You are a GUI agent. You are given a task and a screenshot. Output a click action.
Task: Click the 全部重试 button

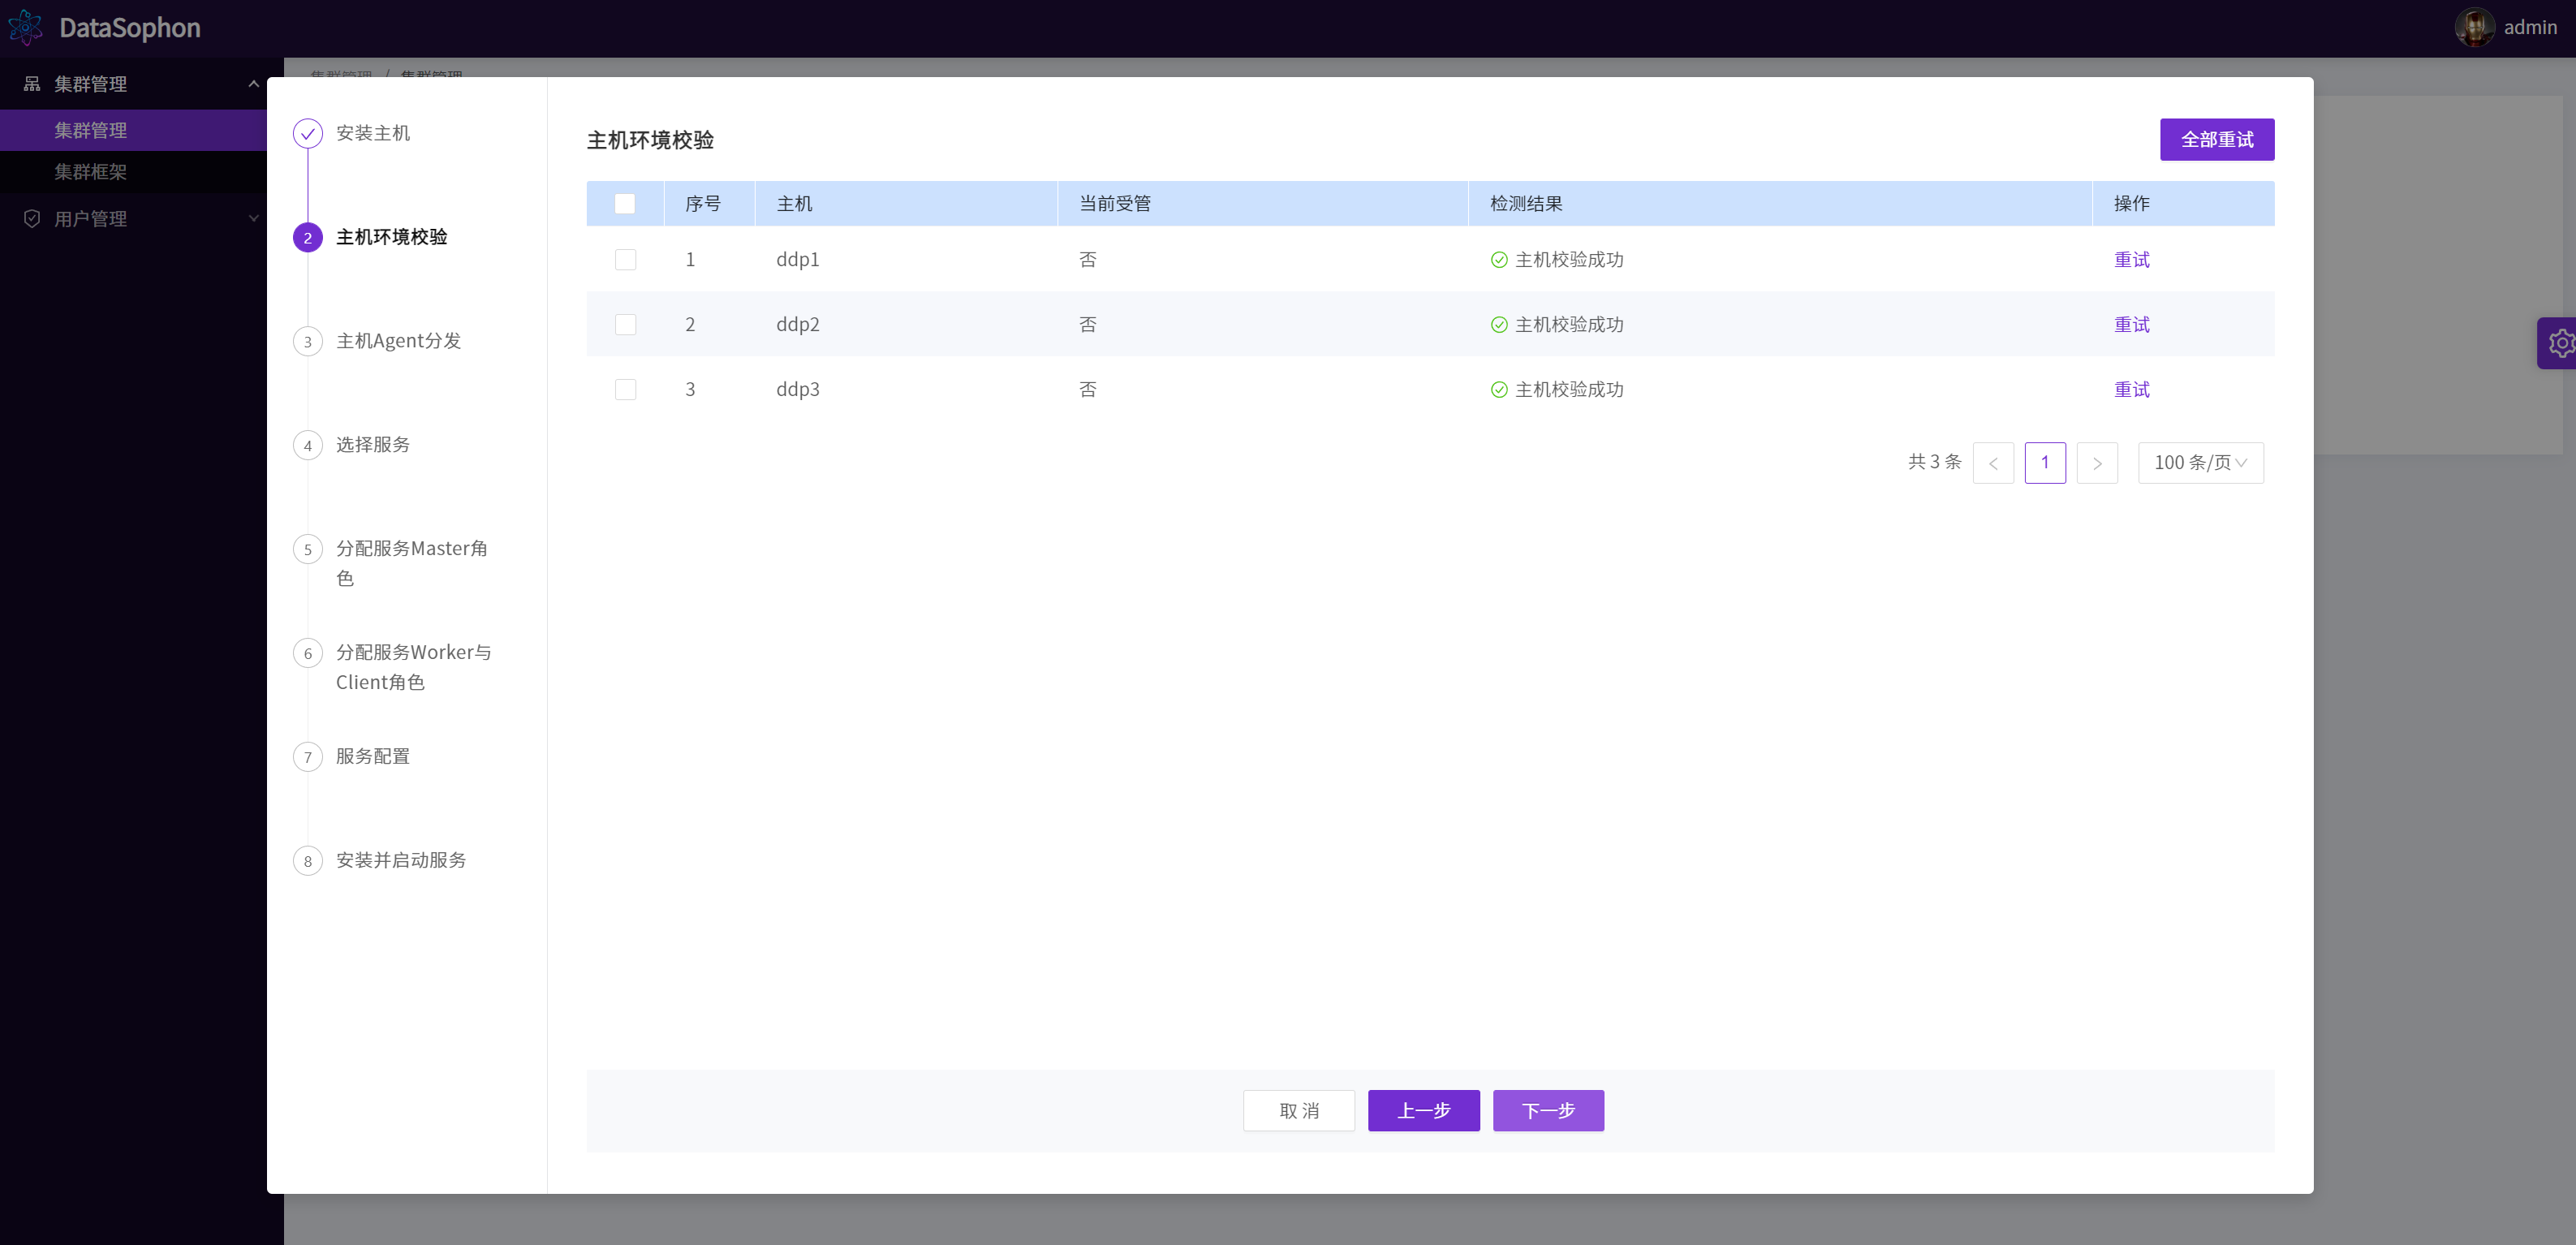coord(2217,140)
